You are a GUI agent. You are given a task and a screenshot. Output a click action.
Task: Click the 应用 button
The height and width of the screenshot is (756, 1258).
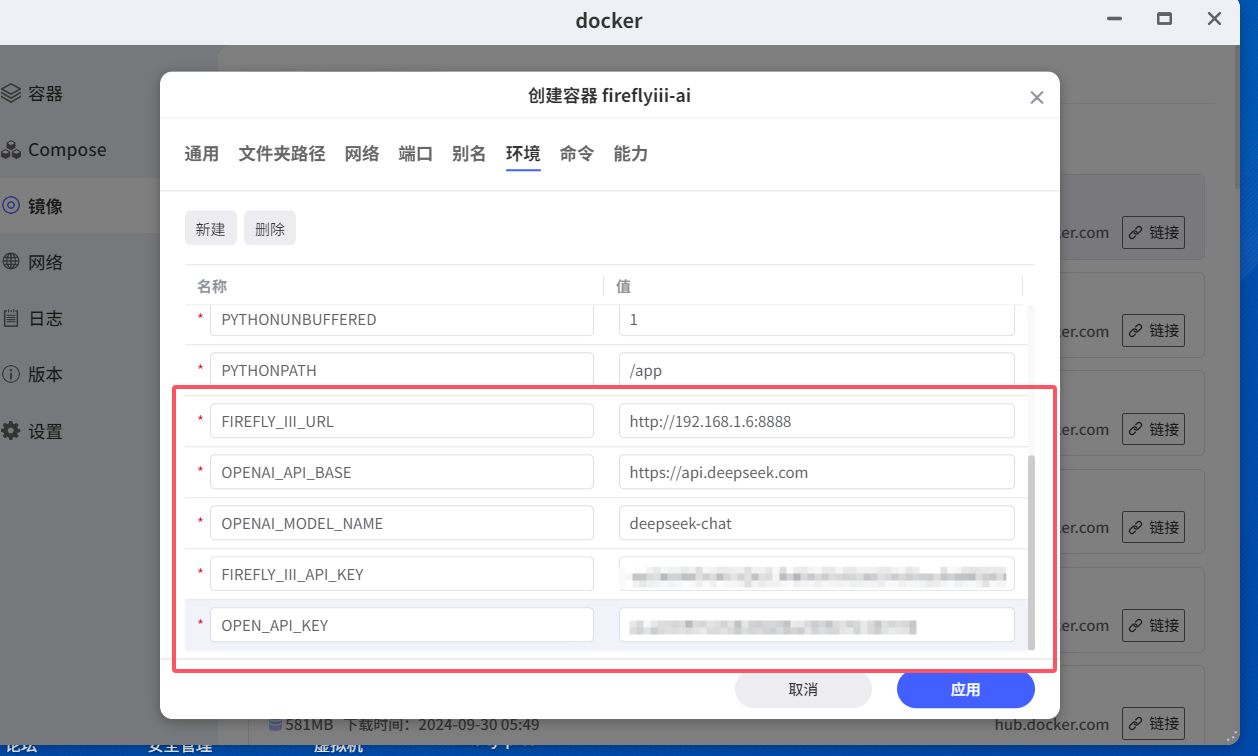tap(965, 689)
